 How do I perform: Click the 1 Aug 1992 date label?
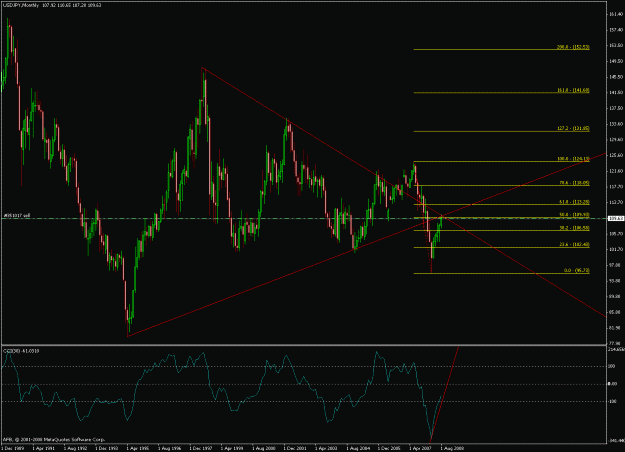point(75,448)
